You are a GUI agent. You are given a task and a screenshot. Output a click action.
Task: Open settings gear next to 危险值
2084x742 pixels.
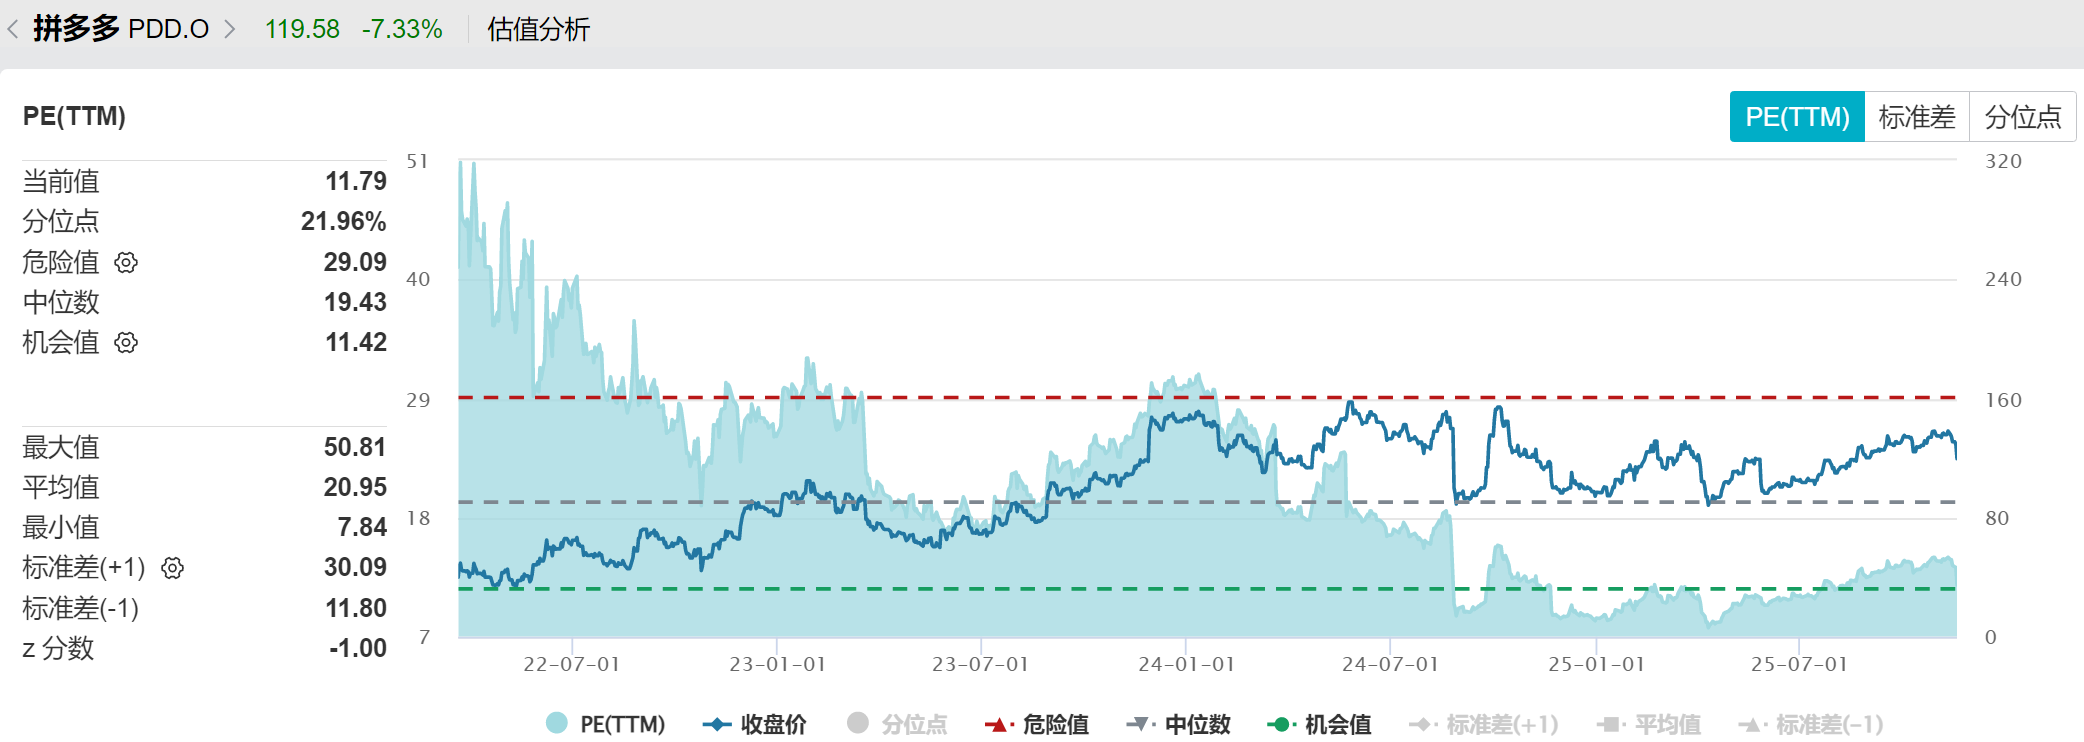[x=126, y=262]
